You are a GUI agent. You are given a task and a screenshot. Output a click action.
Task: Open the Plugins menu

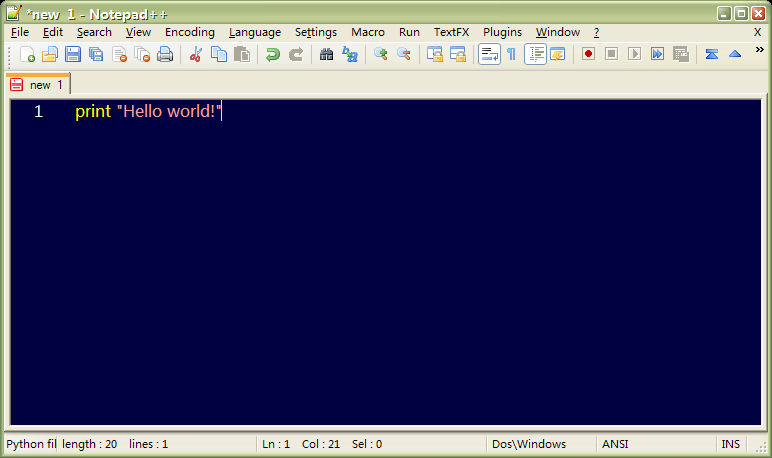502,33
